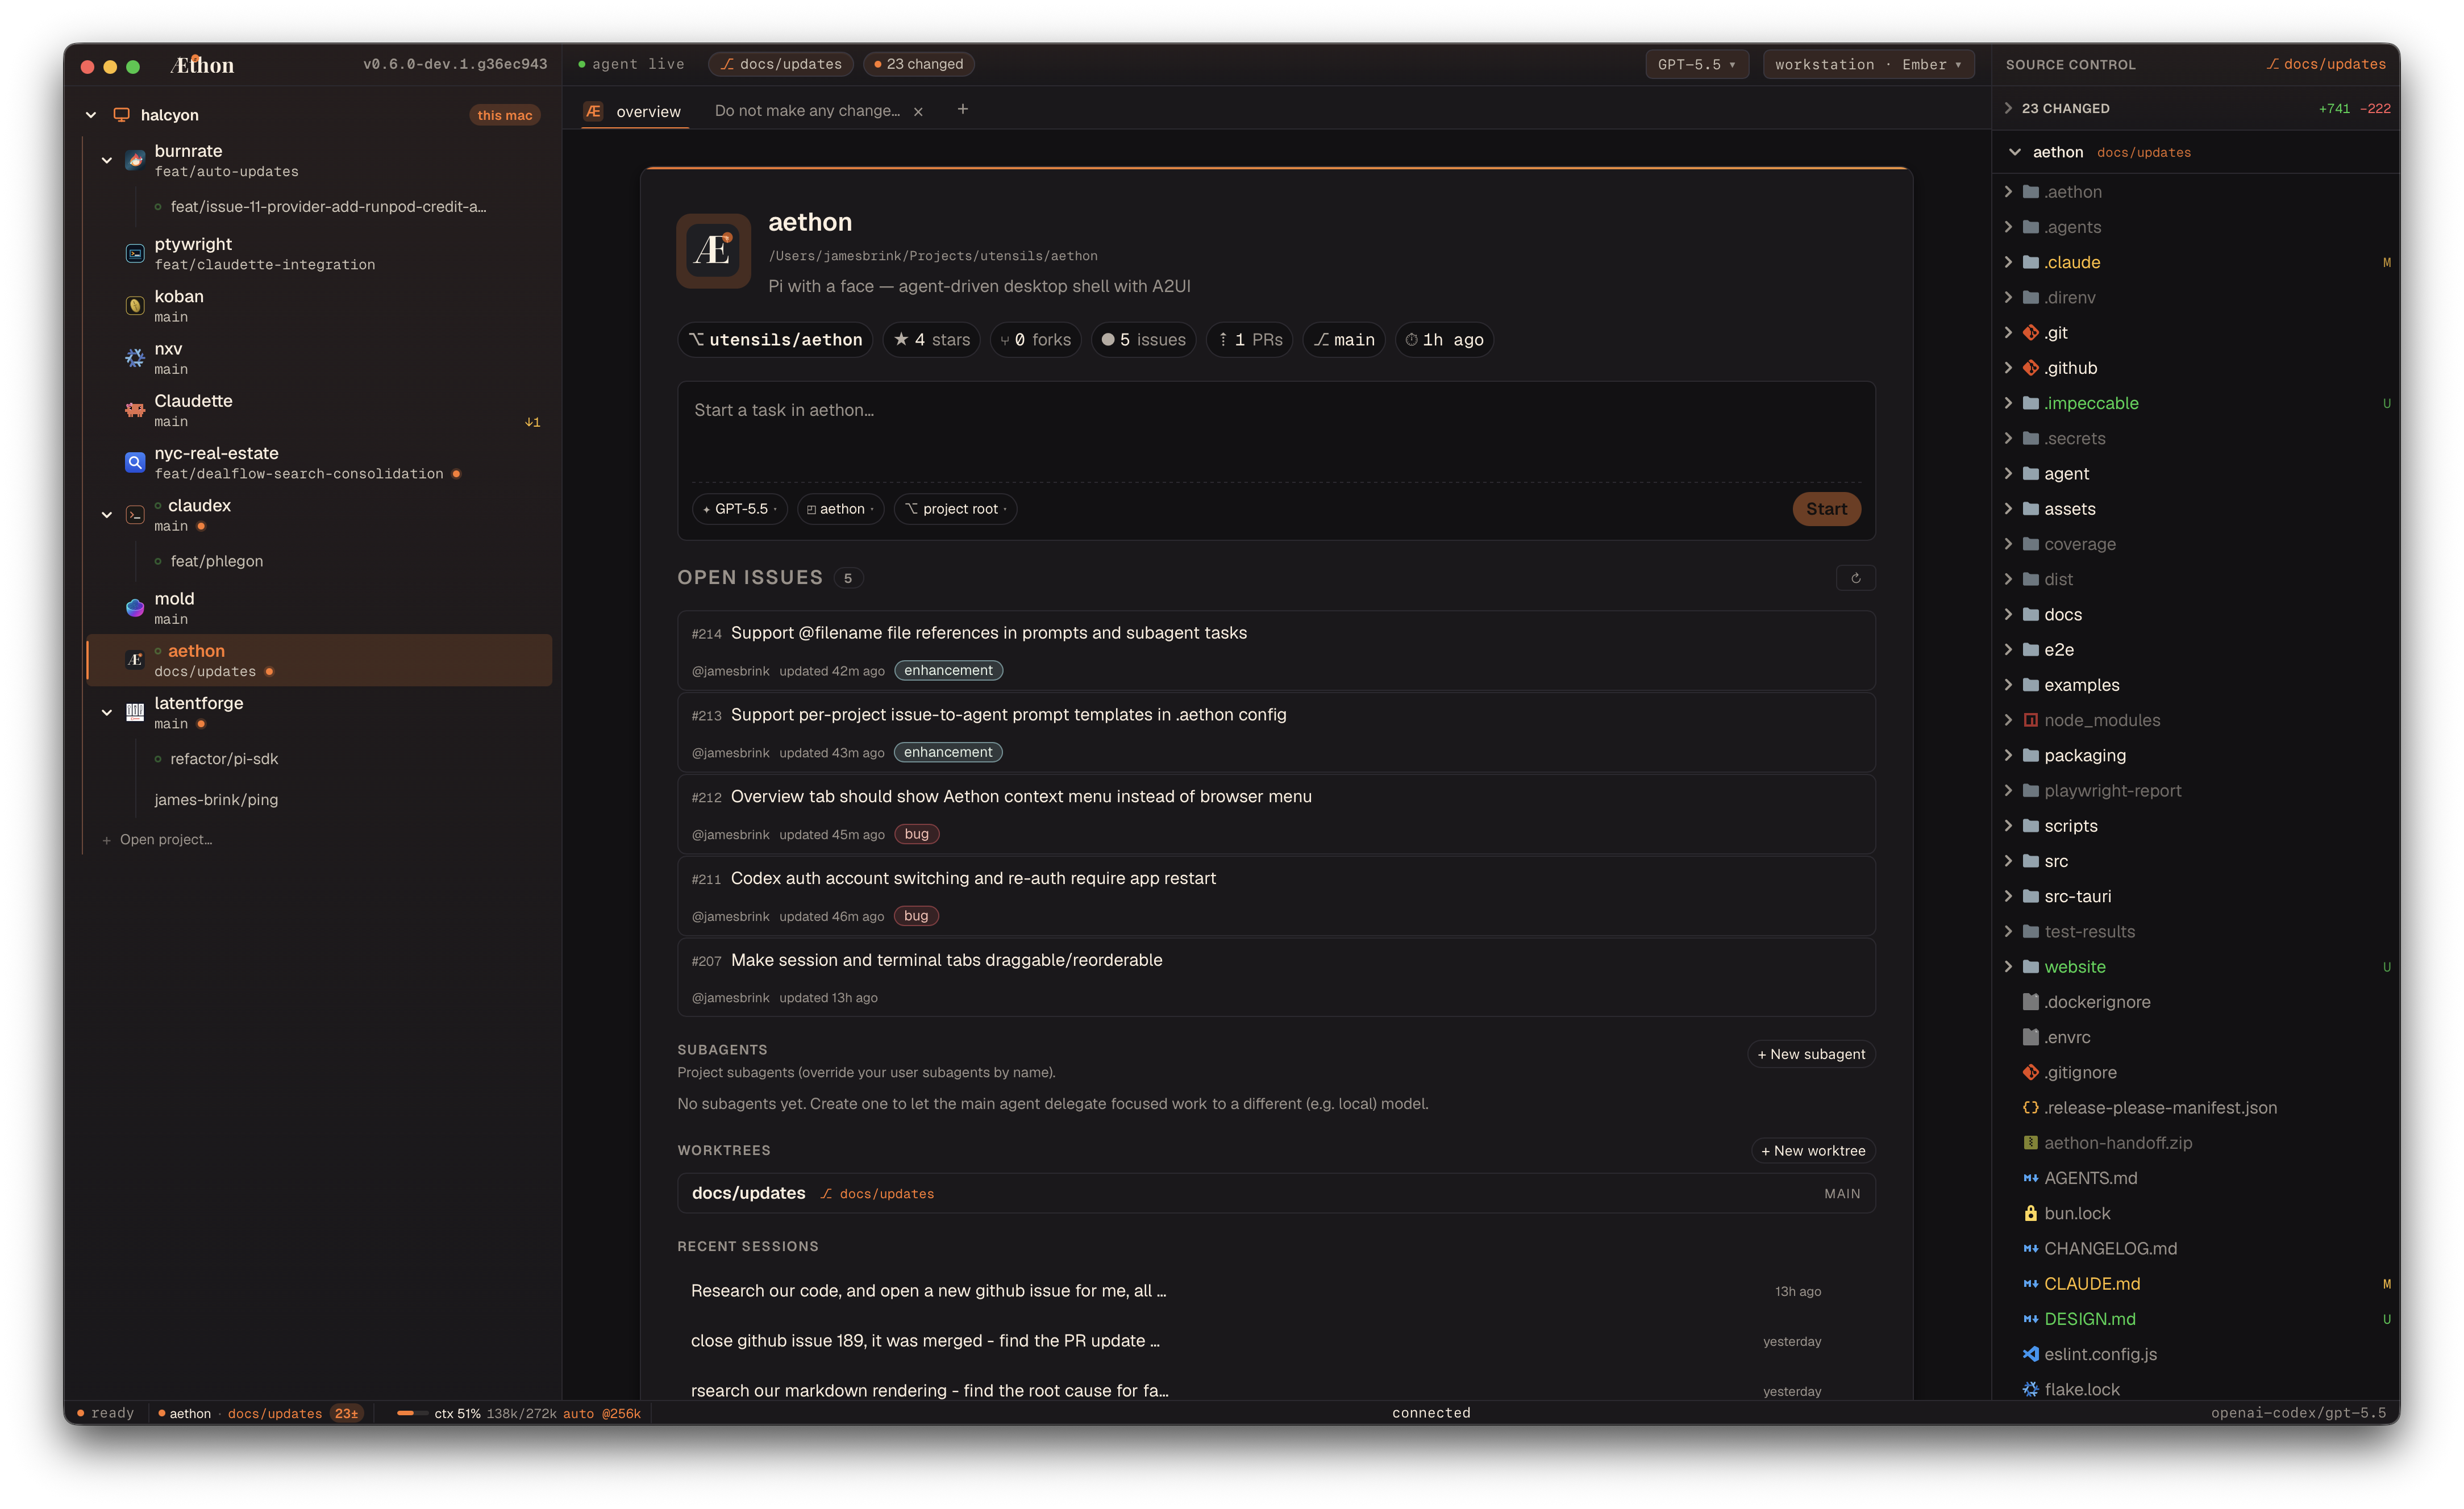Click into the Start a task field

coord(1276,431)
